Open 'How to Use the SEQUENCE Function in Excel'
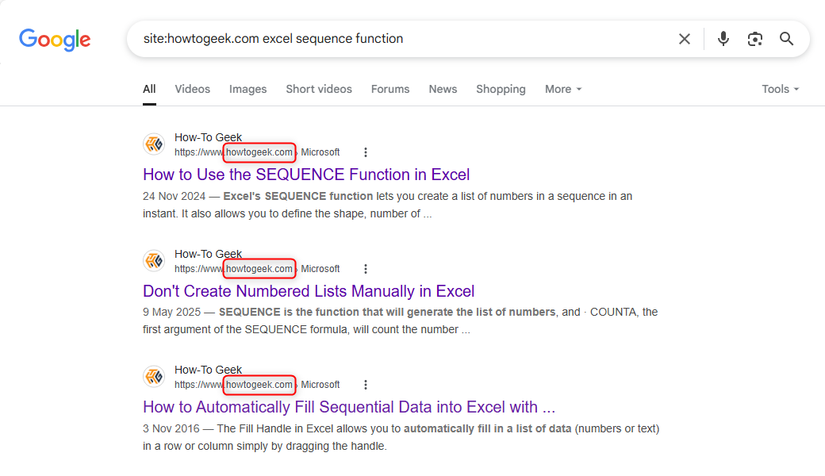Screen dimensions: 825x476 pos(306,175)
